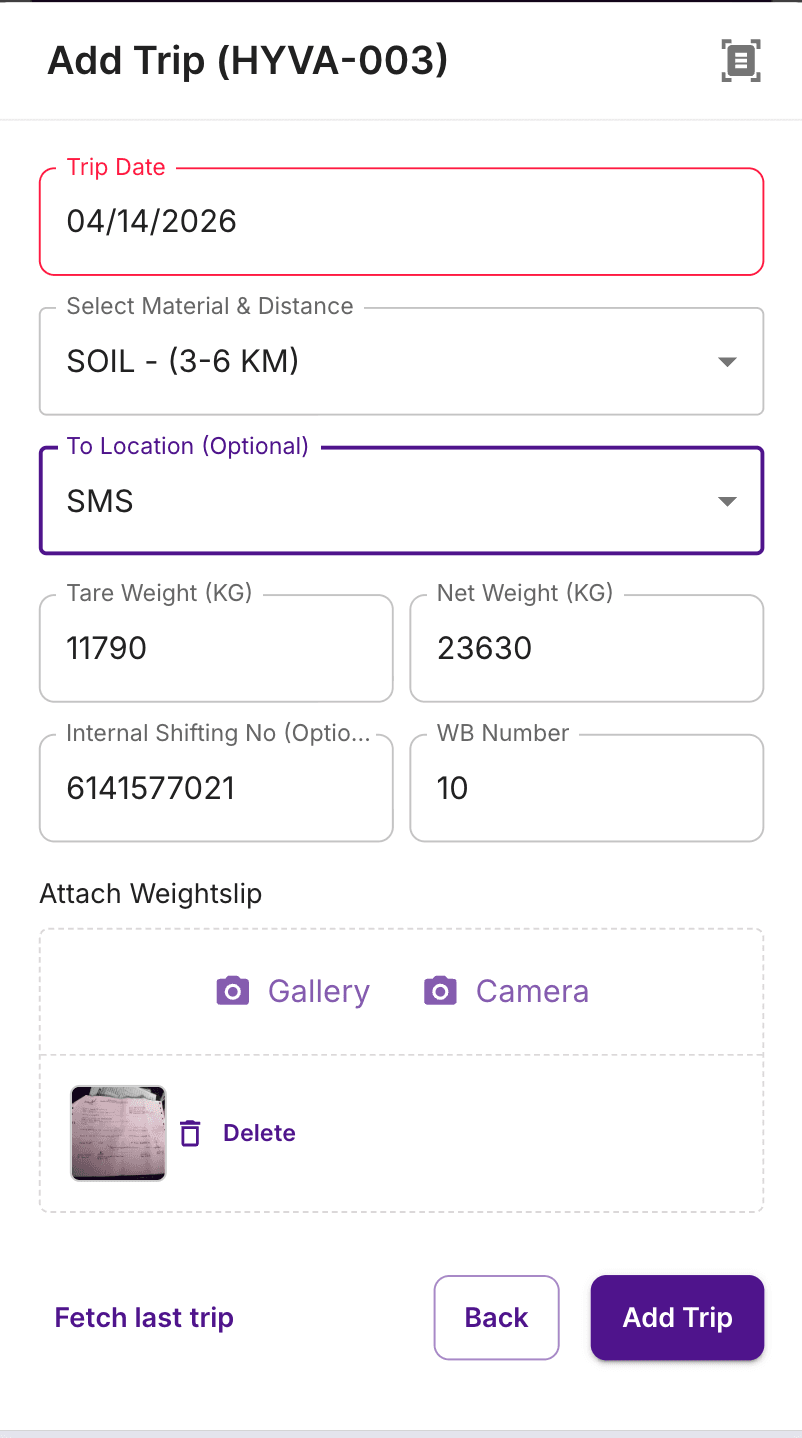
Task: Click the Delete text beside the weightslip
Action: pyautogui.click(x=259, y=1133)
